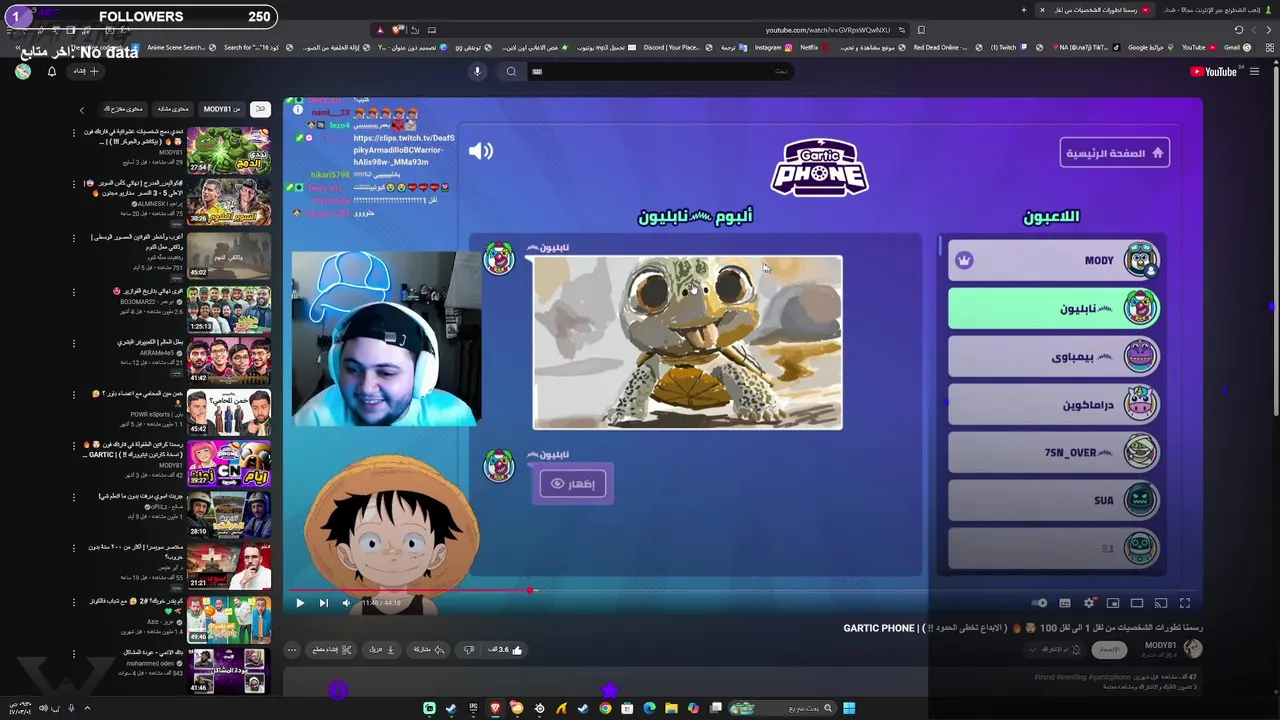The height and width of the screenshot is (720, 1280).
Task: Cast the video to a device
Action: 1161,603
